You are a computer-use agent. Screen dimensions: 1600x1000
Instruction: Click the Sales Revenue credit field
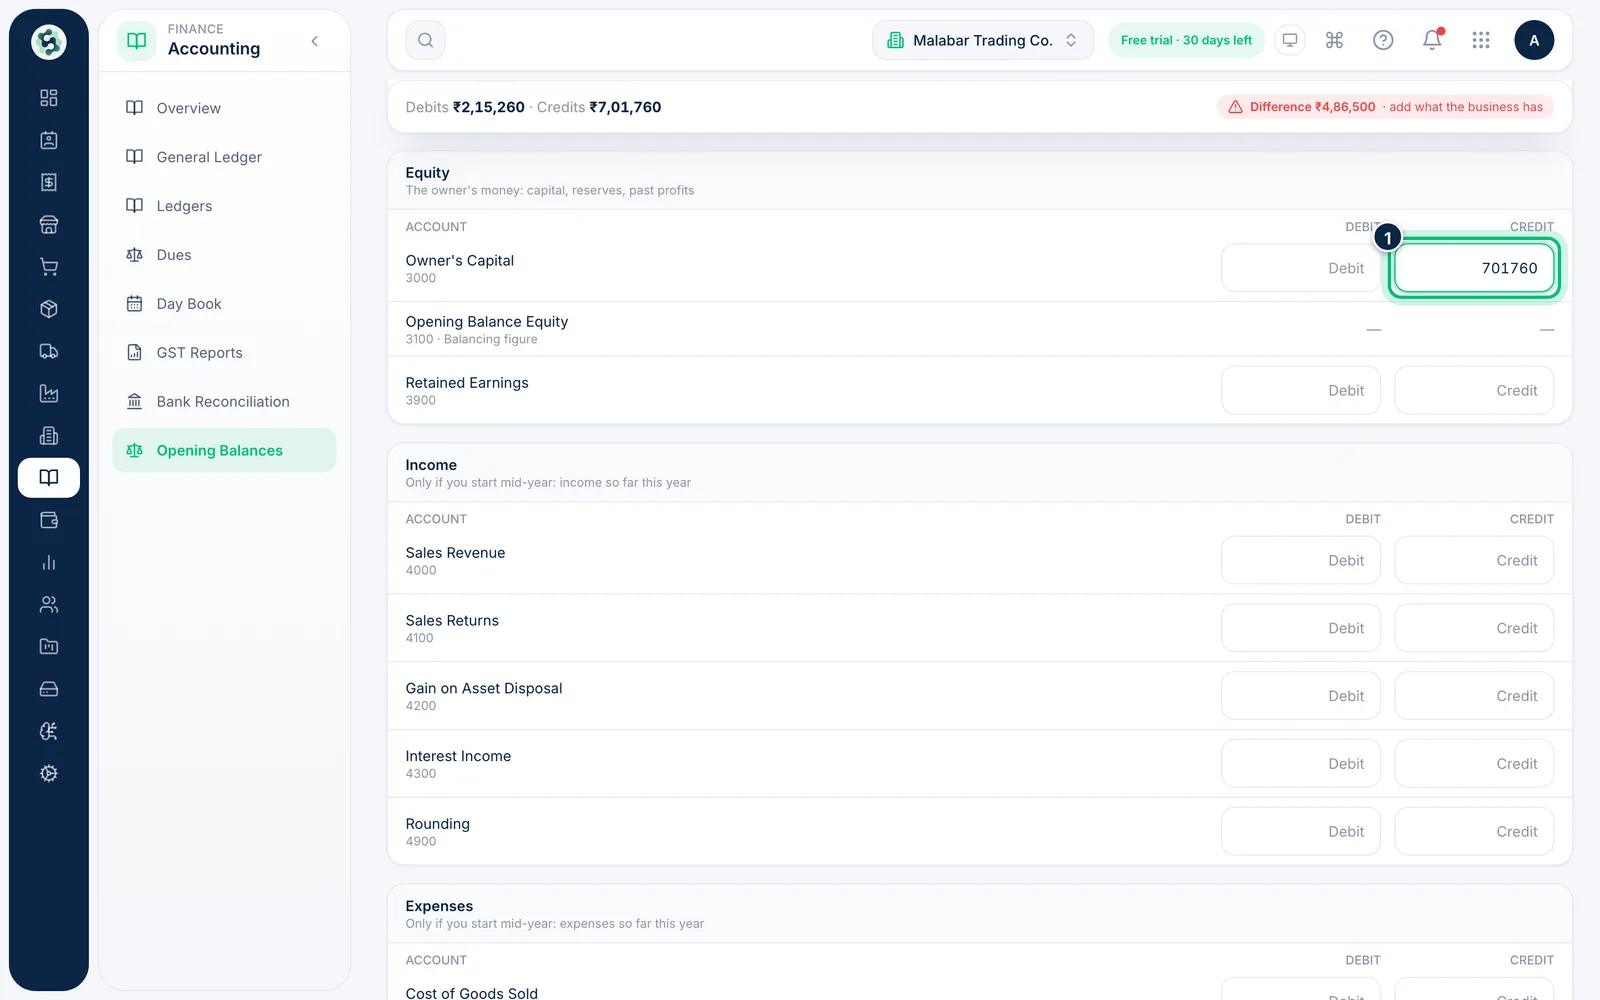point(1474,561)
